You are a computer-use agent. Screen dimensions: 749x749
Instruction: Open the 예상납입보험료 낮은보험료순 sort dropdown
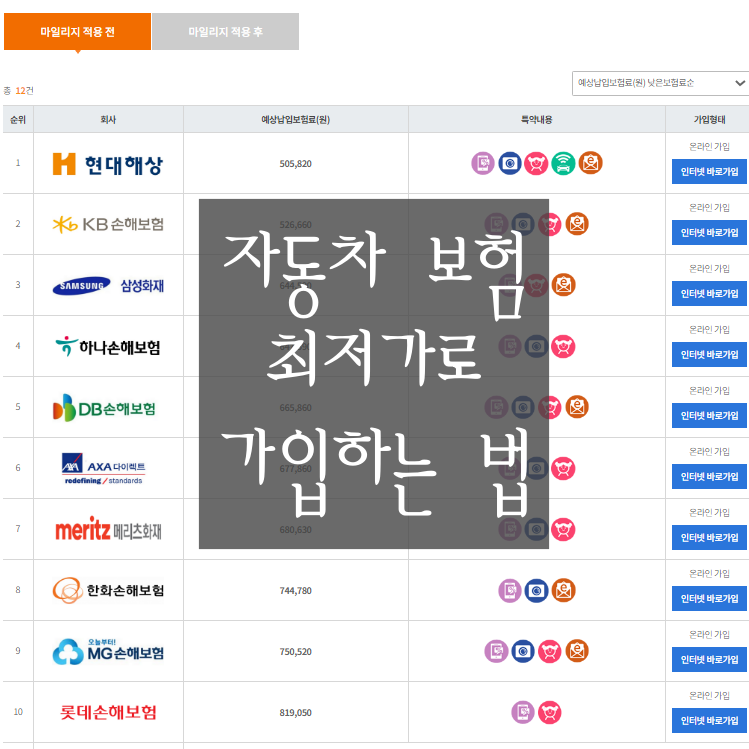point(660,83)
